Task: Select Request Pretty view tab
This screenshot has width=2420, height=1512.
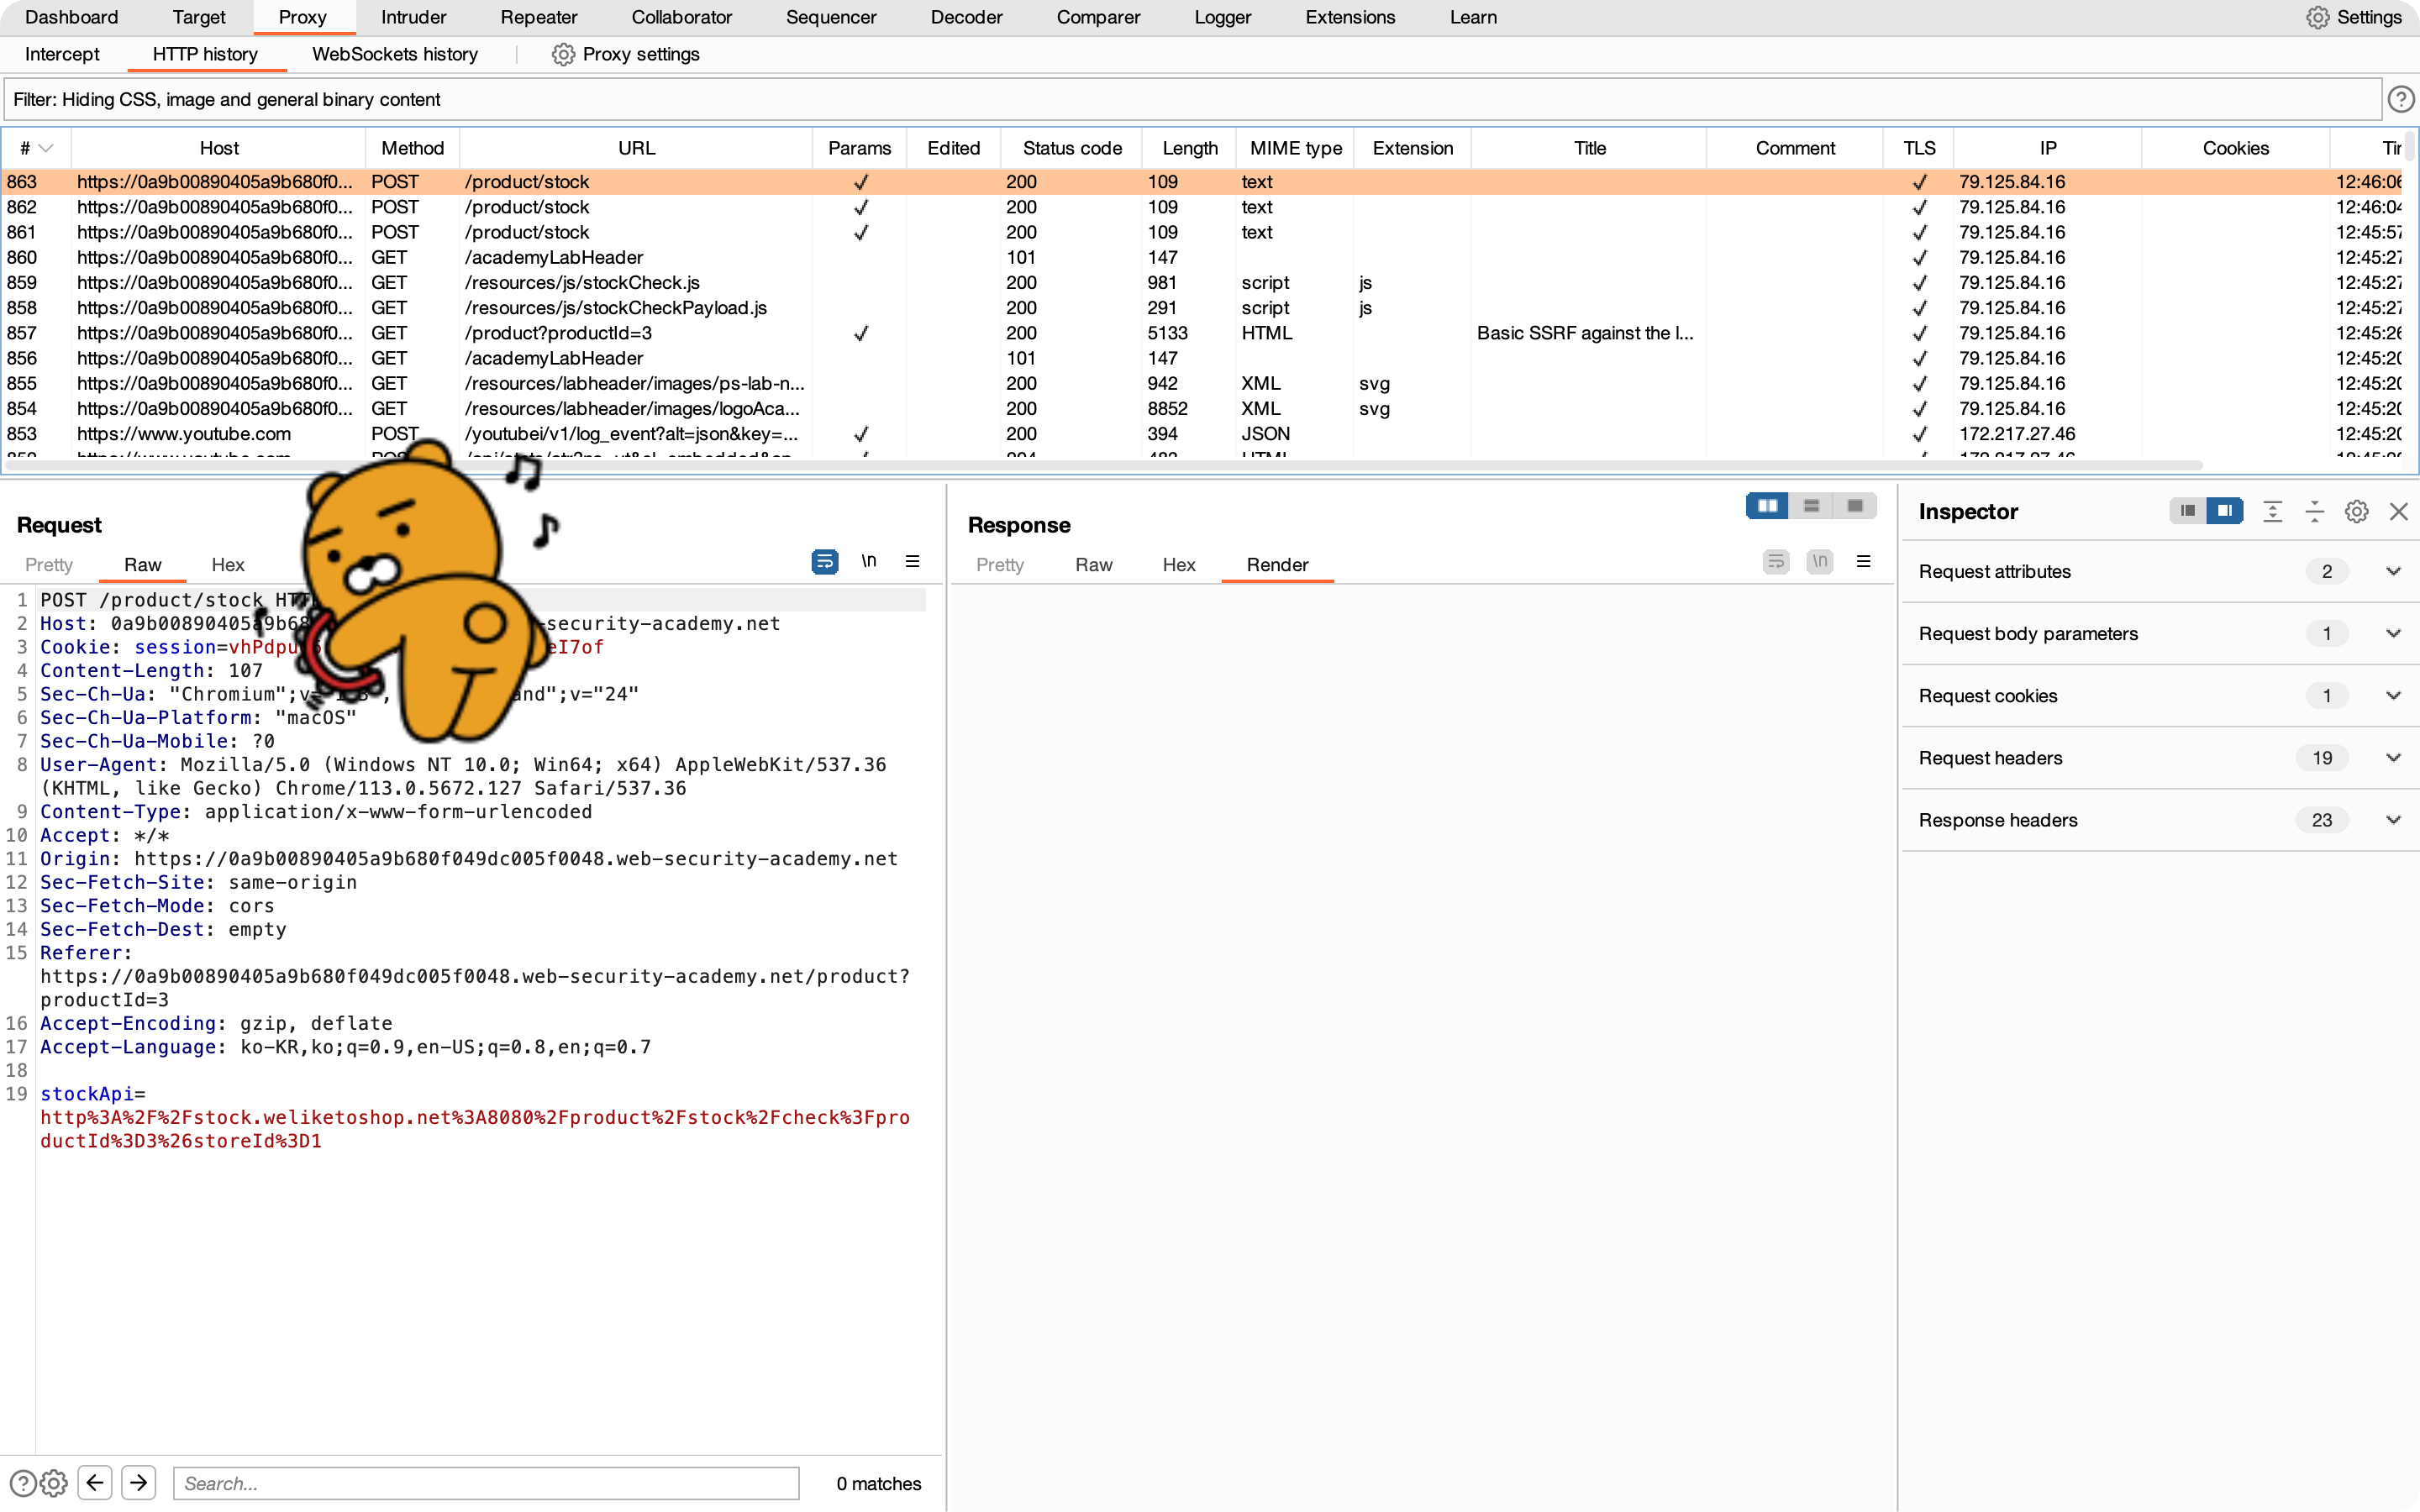Action: coord(49,564)
